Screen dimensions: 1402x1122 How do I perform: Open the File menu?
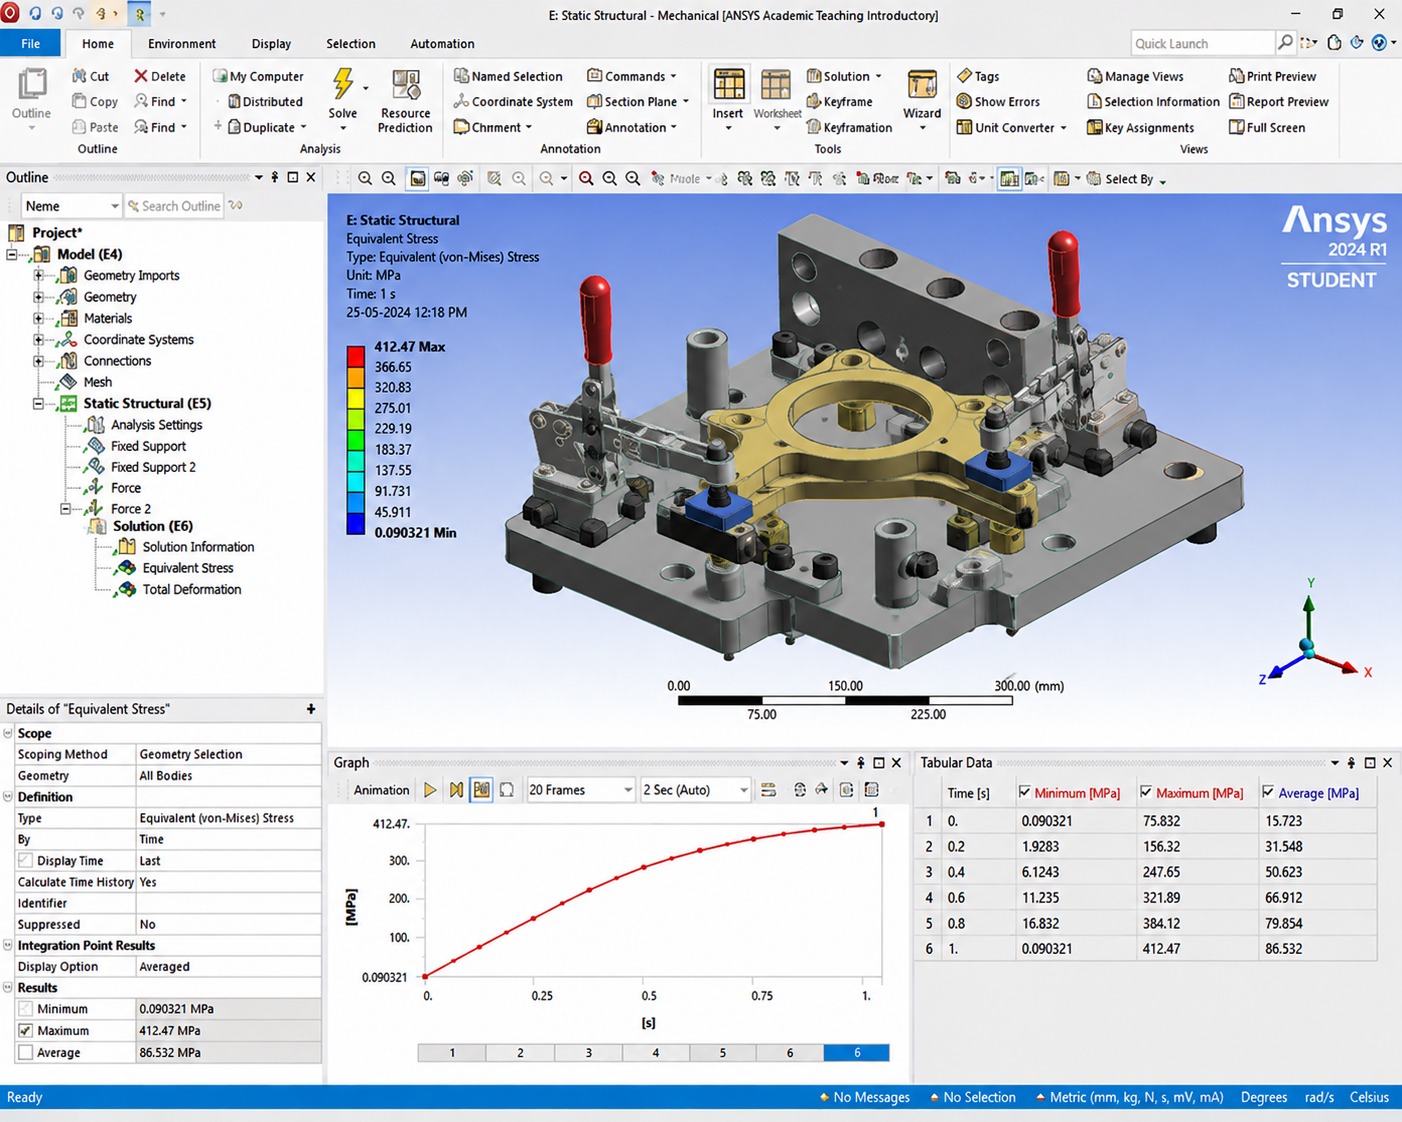[x=31, y=43]
